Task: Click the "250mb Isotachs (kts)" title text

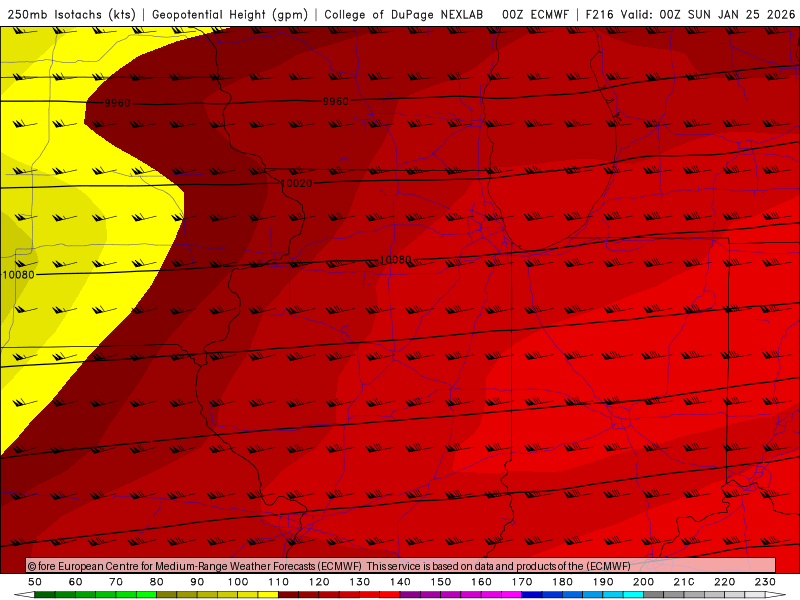Action: pyautogui.click(x=71, y=14)
